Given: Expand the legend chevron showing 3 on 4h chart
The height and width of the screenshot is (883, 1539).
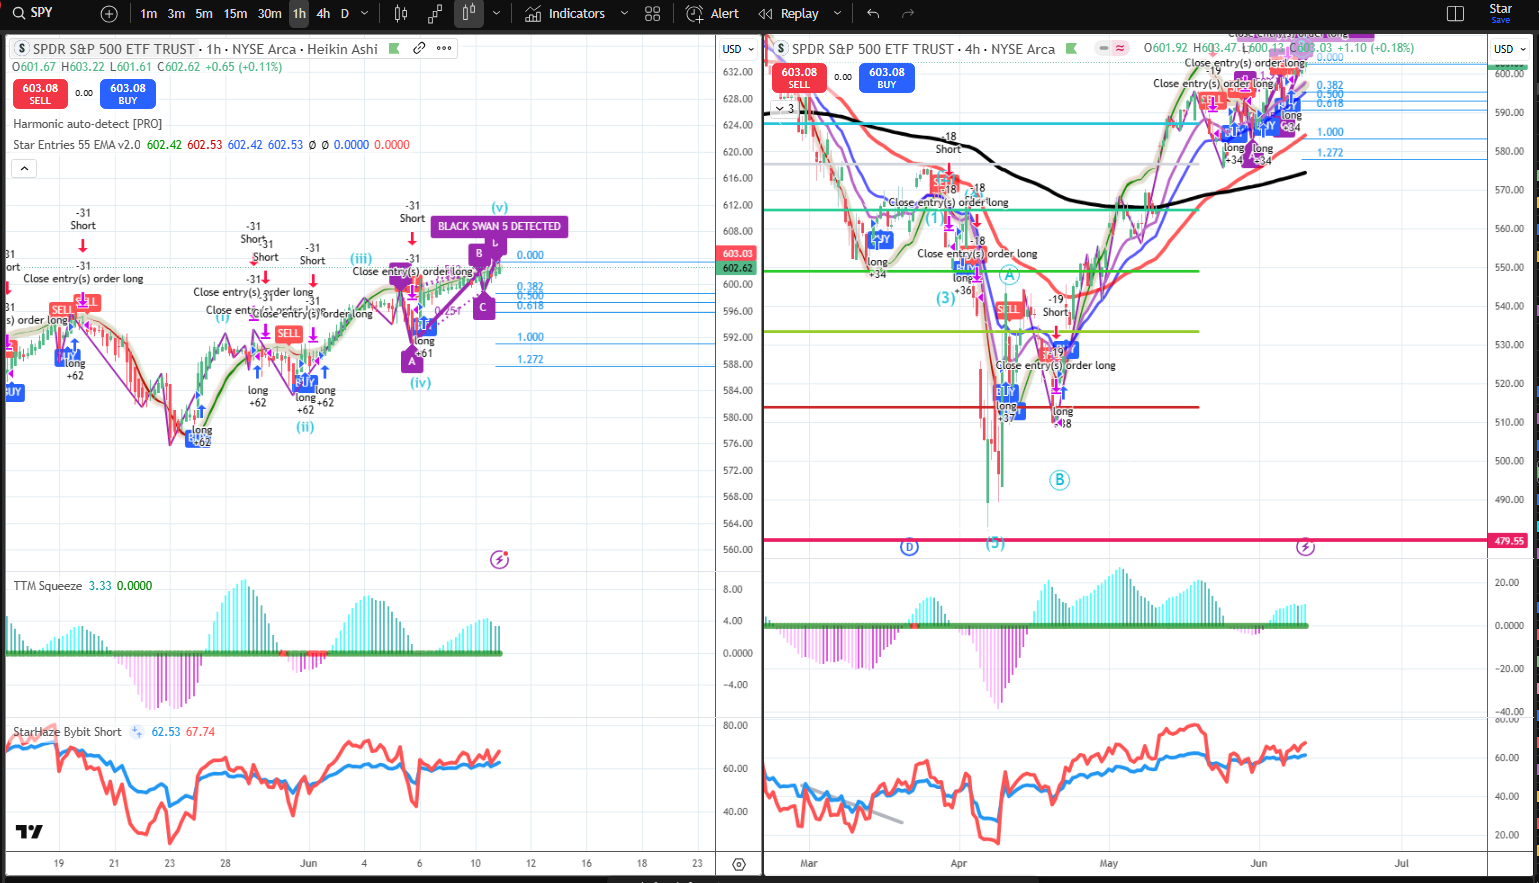Looking at the screenshot, I should (x=785, y=108).
